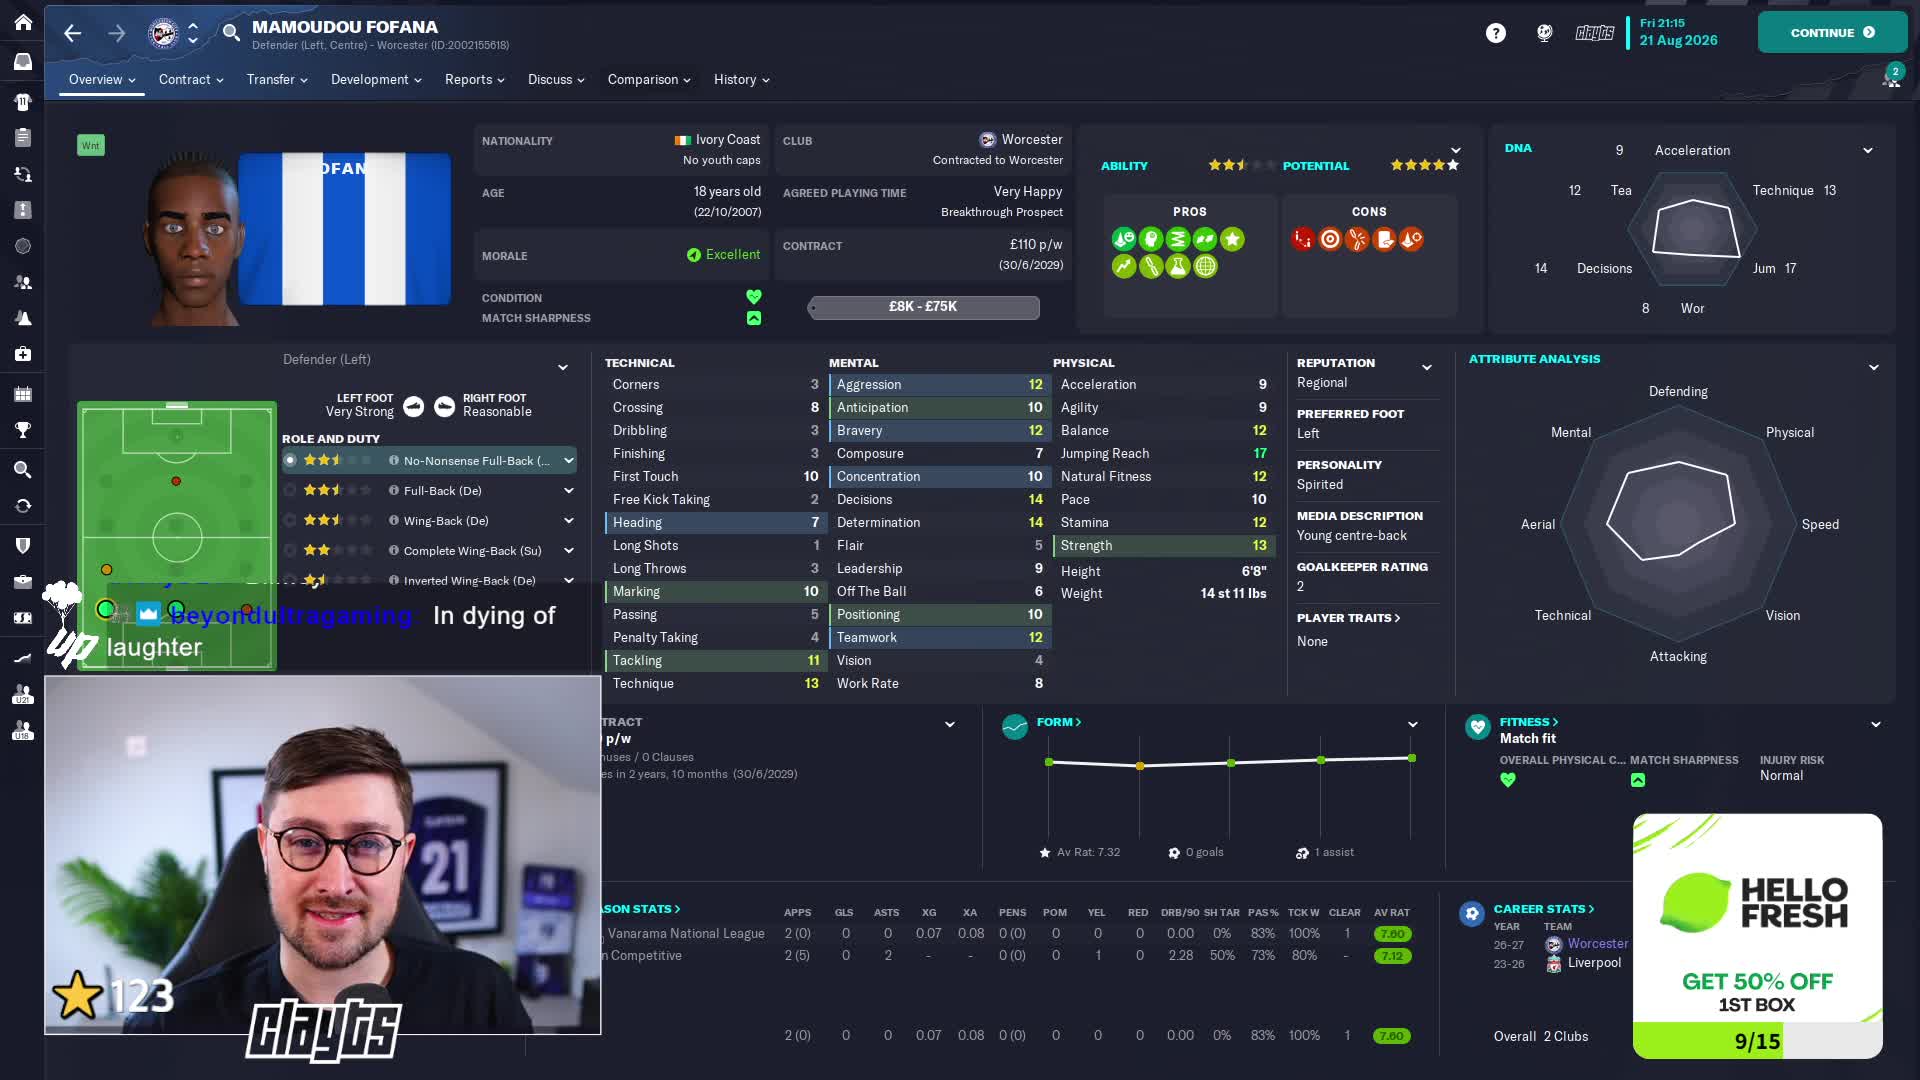This screenshot has width=1920, height=1080.
Task: Click the 21 Aug 2026 date display
Action: 1678,40
